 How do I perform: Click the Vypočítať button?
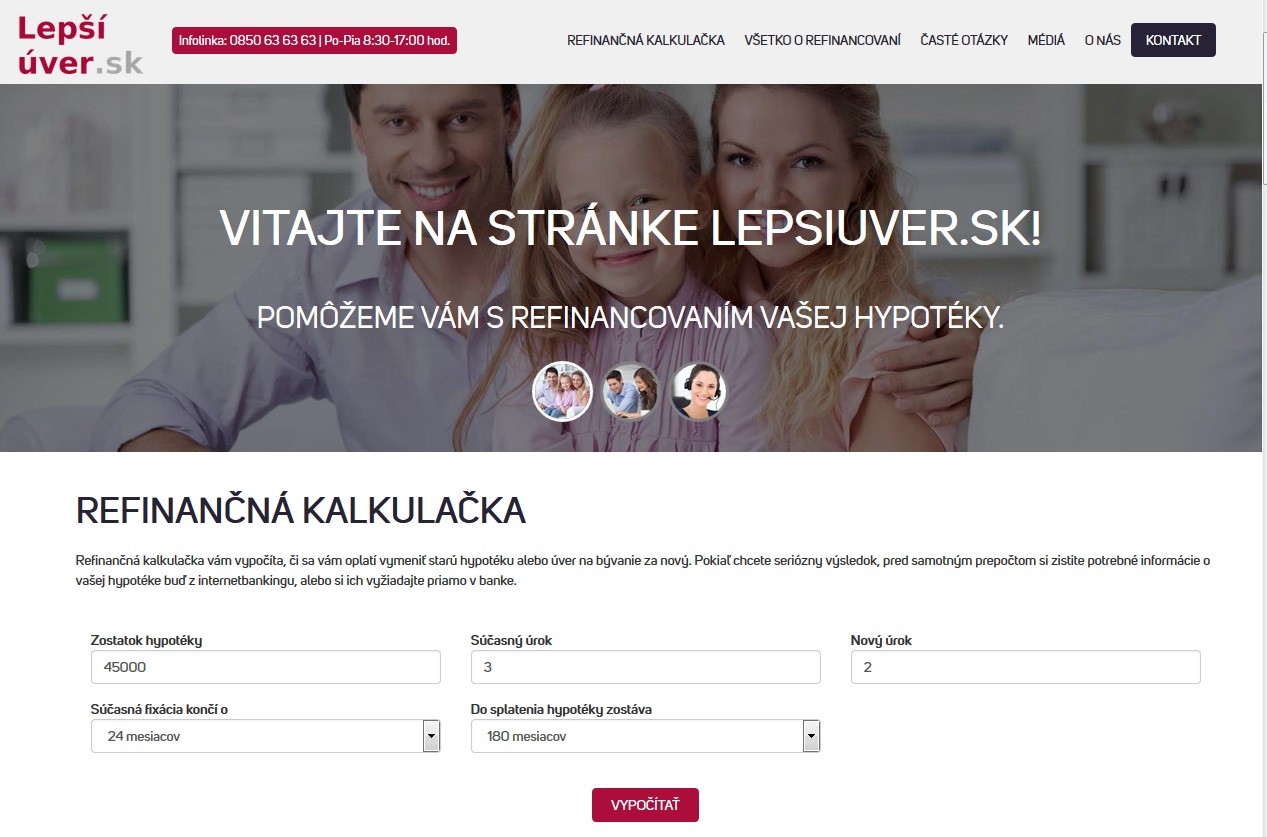[x=645, y=805]
